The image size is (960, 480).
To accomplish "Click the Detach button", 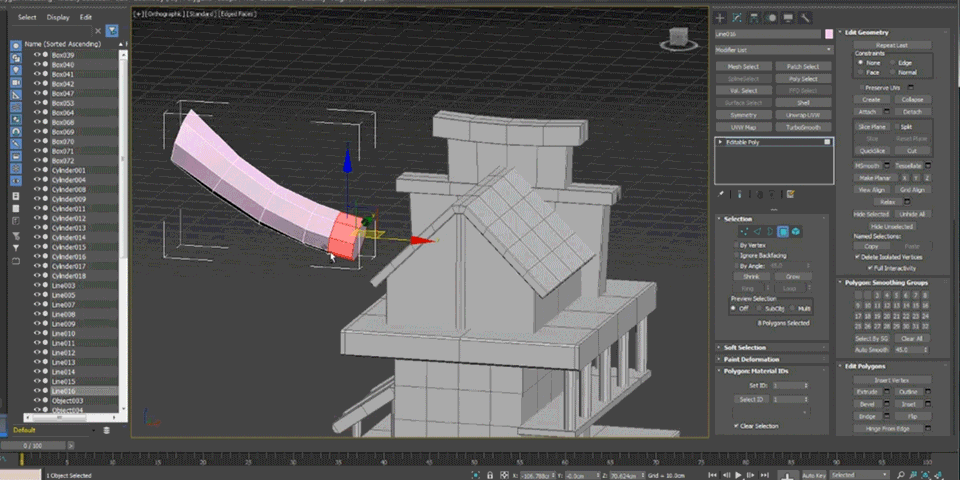I will pyautogui.click(x=912, y=112).
